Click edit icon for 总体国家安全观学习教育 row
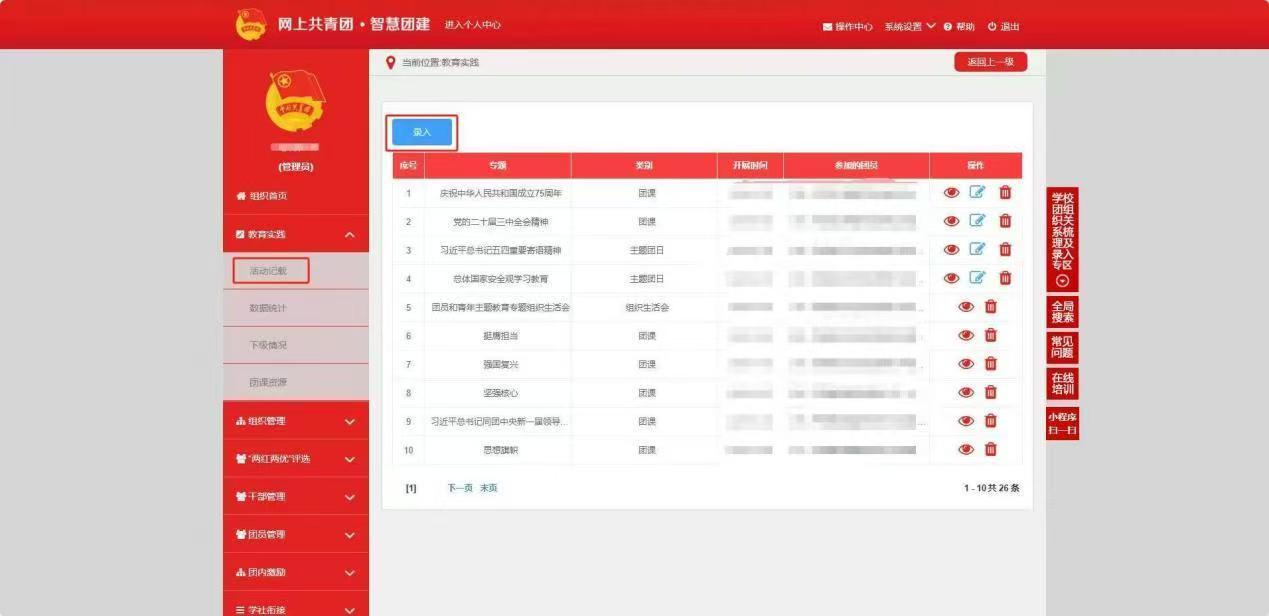This screenshot has width=1269, height=616. coord(977,278)
